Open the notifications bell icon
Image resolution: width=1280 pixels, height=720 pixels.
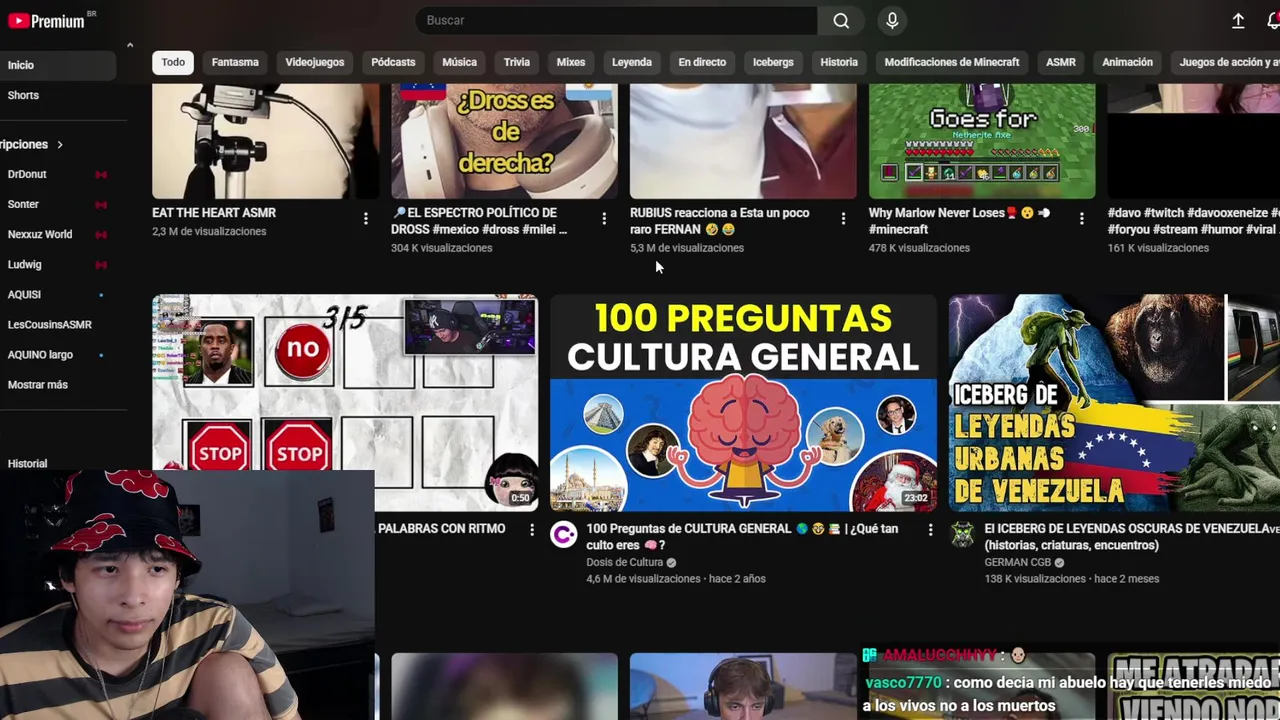1273,21
